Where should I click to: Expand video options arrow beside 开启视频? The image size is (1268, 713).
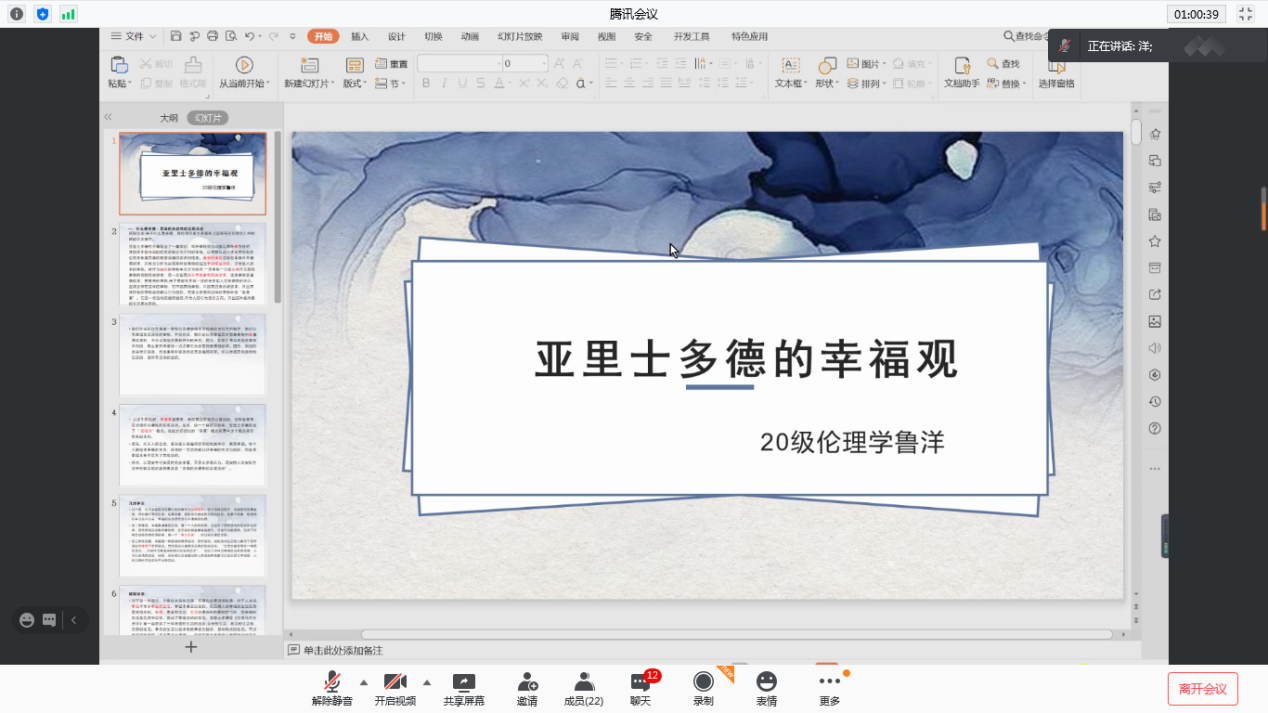click(427, 683)
